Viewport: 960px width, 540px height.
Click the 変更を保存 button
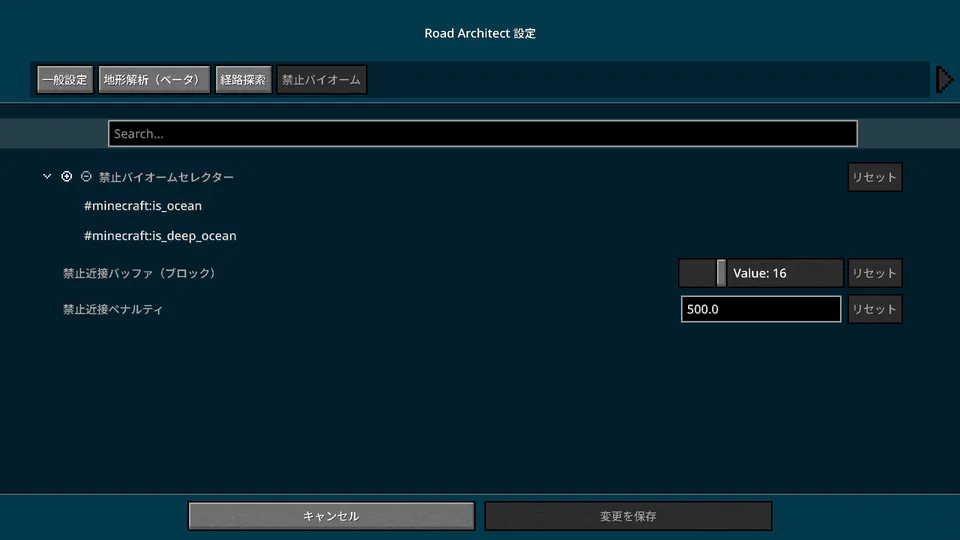(x=628, y=516)
